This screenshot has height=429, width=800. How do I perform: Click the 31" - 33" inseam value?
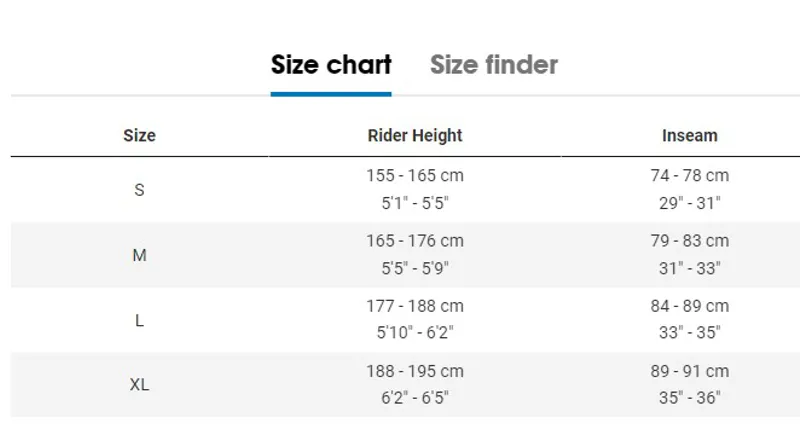(x=689, y=268)
